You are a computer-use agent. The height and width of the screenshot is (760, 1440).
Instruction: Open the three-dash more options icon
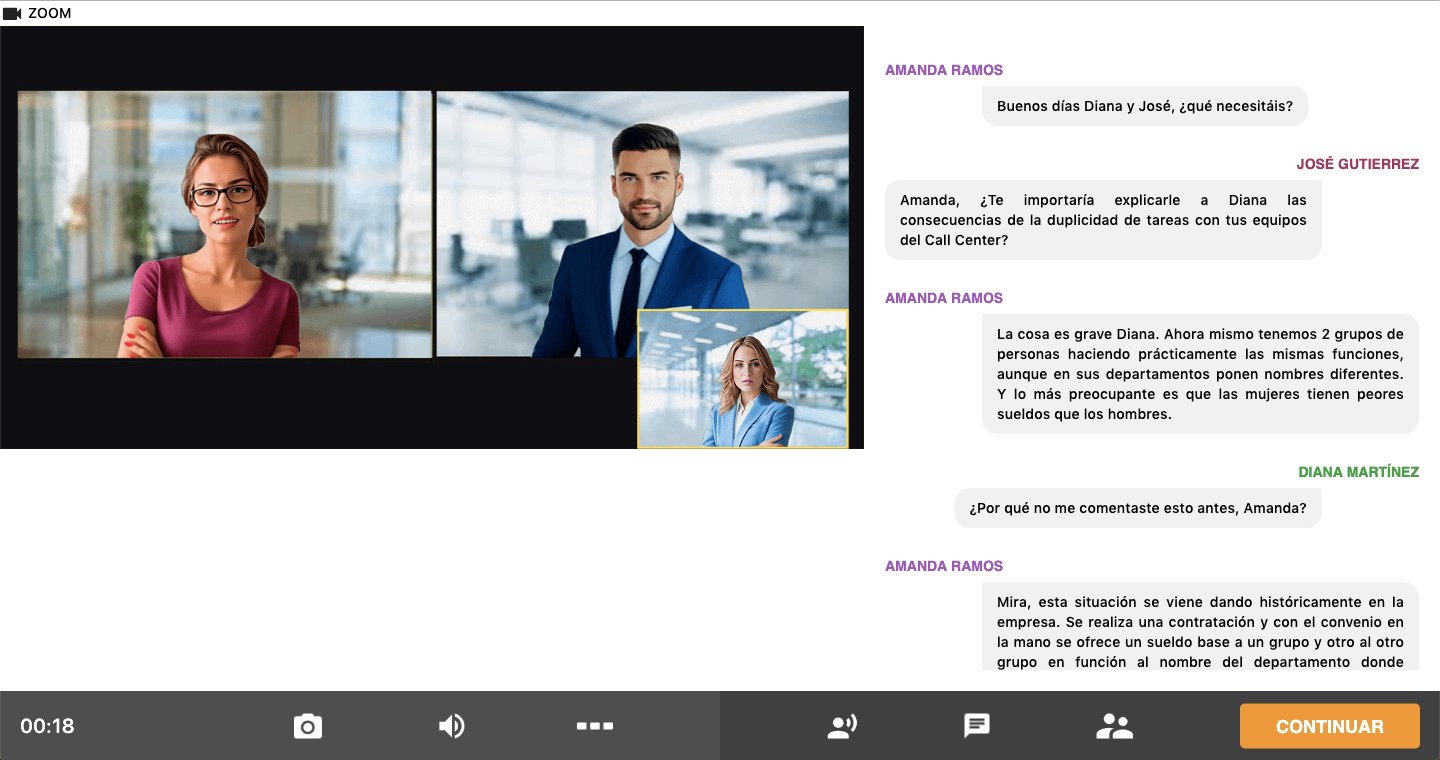595,726
